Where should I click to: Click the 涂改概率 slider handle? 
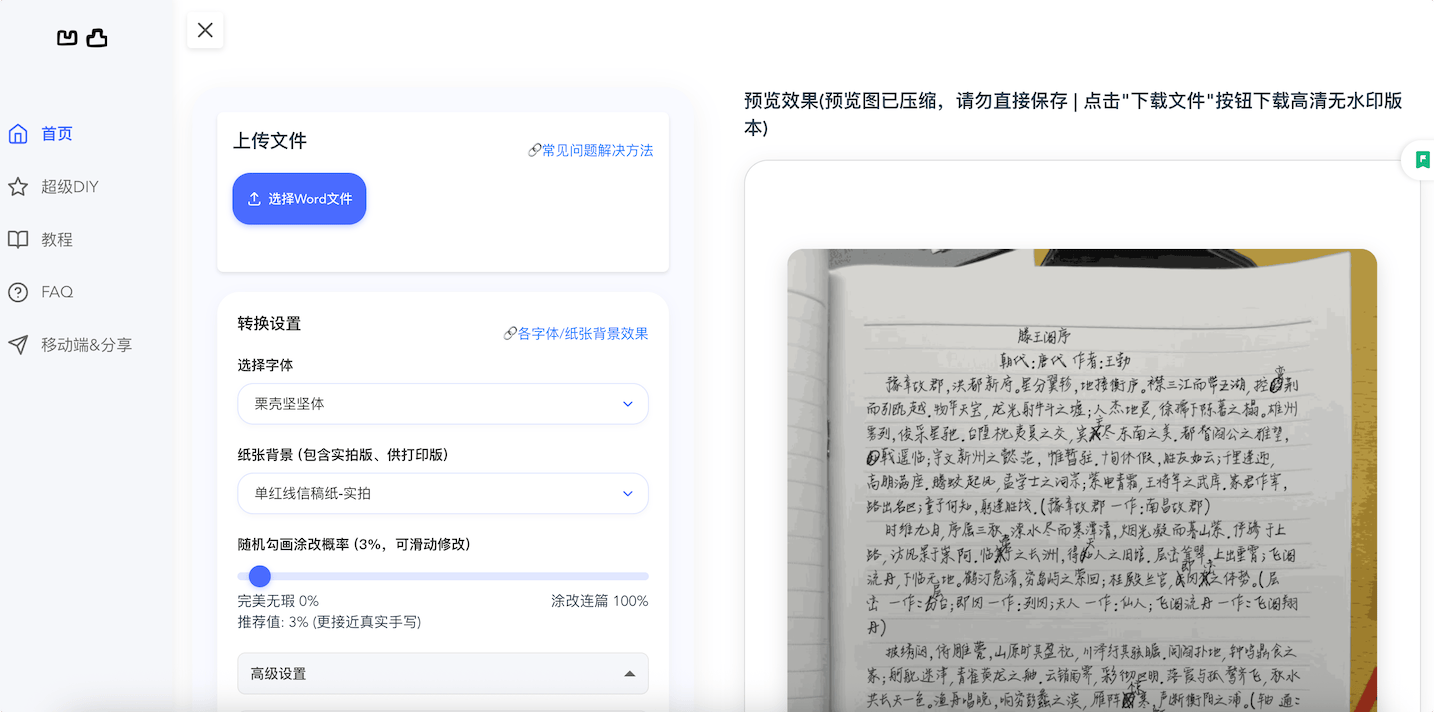260,576
